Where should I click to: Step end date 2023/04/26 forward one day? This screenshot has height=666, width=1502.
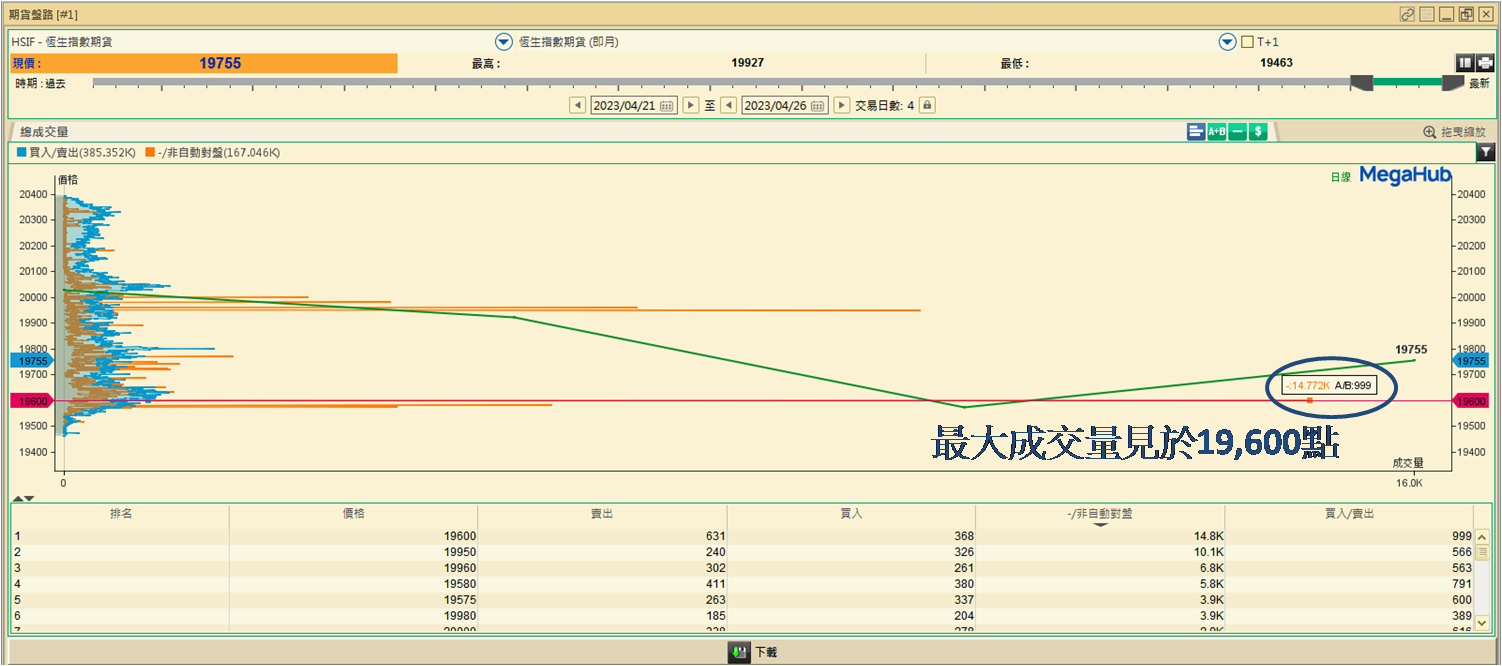pos(842,105)
